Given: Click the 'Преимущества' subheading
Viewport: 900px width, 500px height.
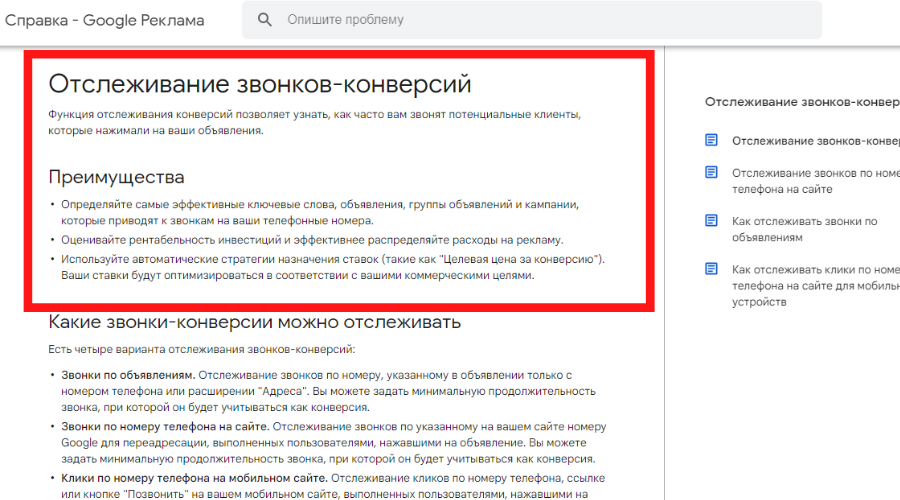Looking at the screenshot, I should point(116,177).
